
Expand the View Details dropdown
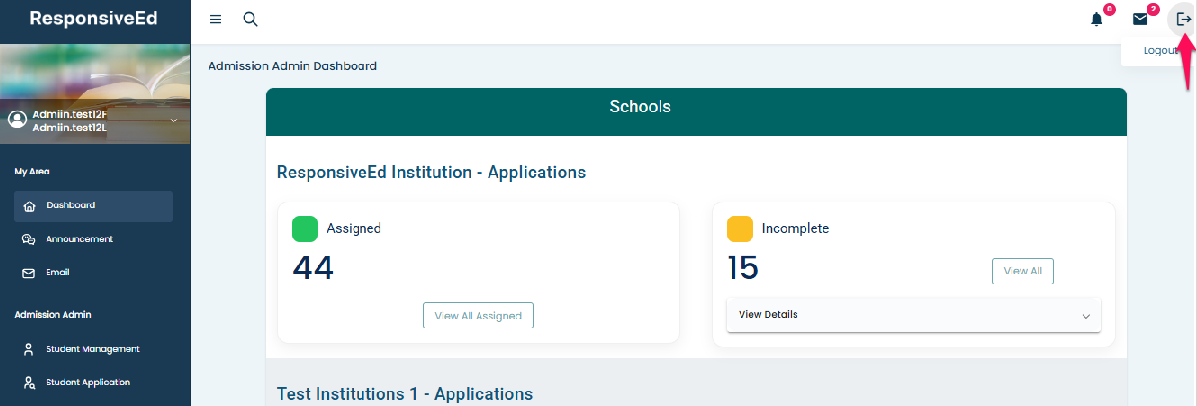pyautogui.click(x=913, y=315)
